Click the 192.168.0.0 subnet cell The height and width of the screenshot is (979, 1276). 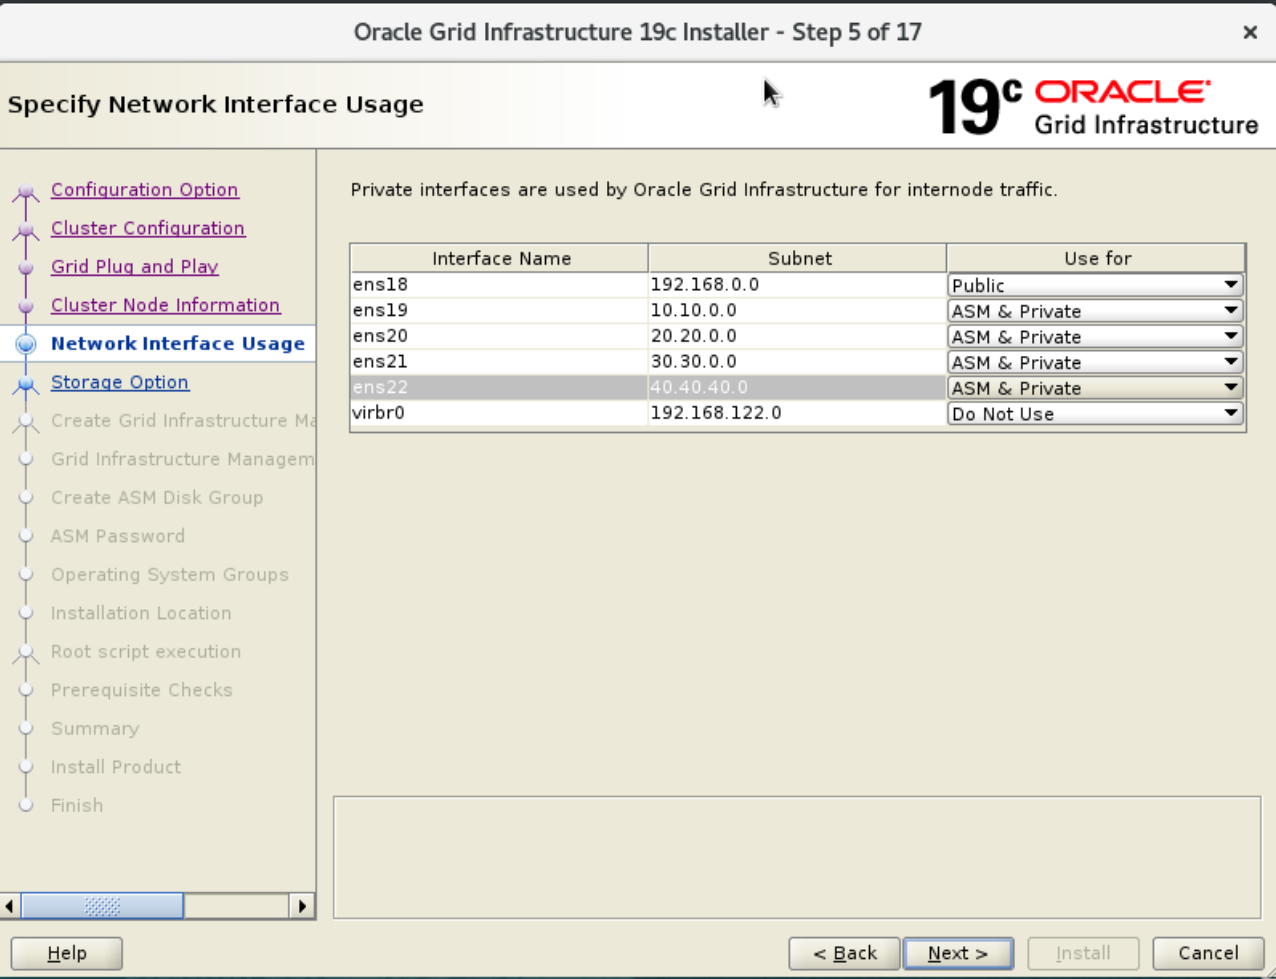[x=797, y=285]
